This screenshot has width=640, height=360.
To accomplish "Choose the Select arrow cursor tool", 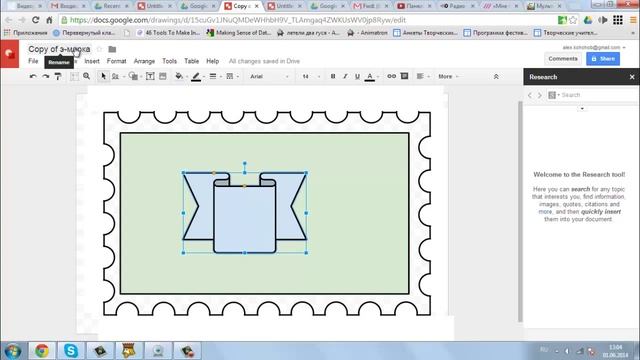I will coord(103,76).
